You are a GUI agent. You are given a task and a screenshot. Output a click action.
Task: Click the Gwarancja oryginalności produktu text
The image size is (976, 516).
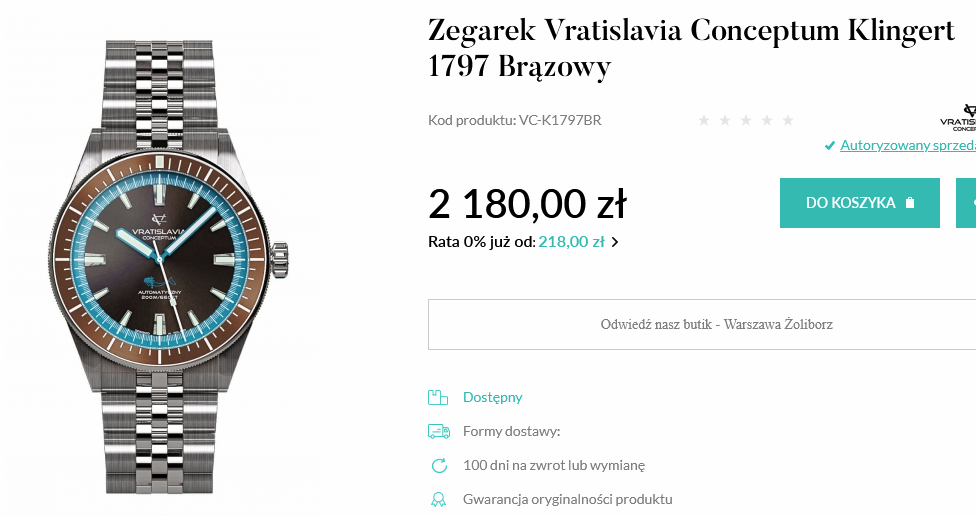[x=567, y=499]
